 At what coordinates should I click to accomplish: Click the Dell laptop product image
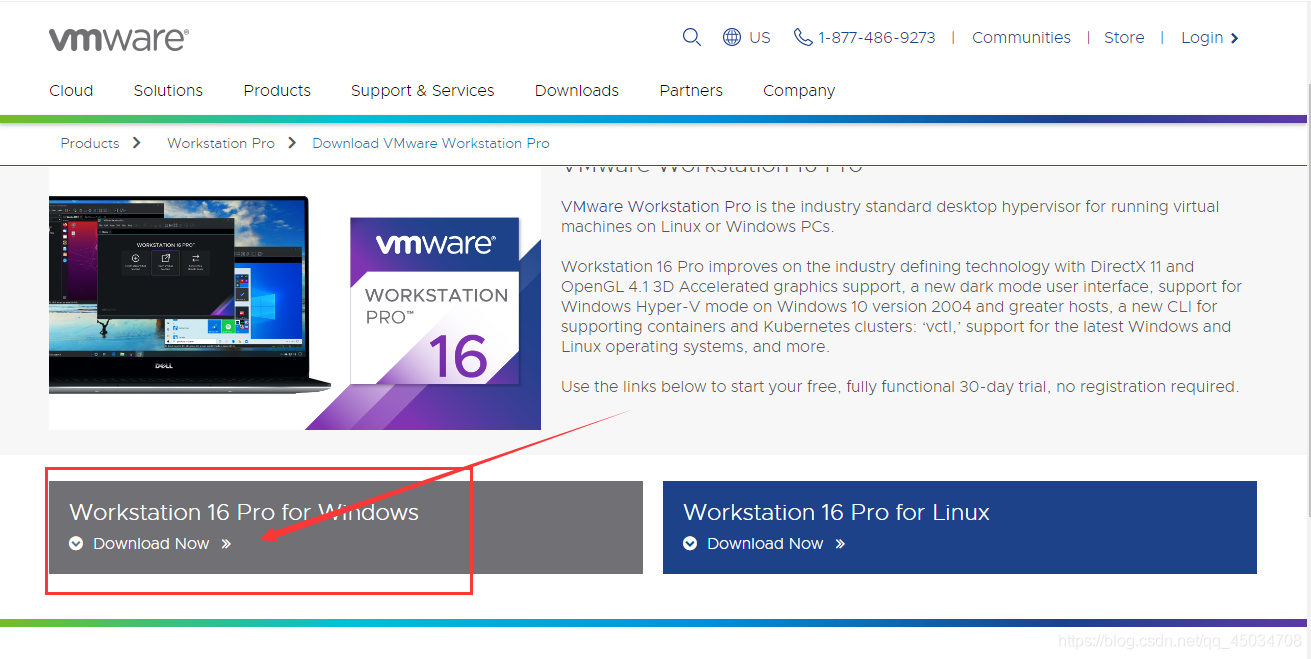[190, 294]
